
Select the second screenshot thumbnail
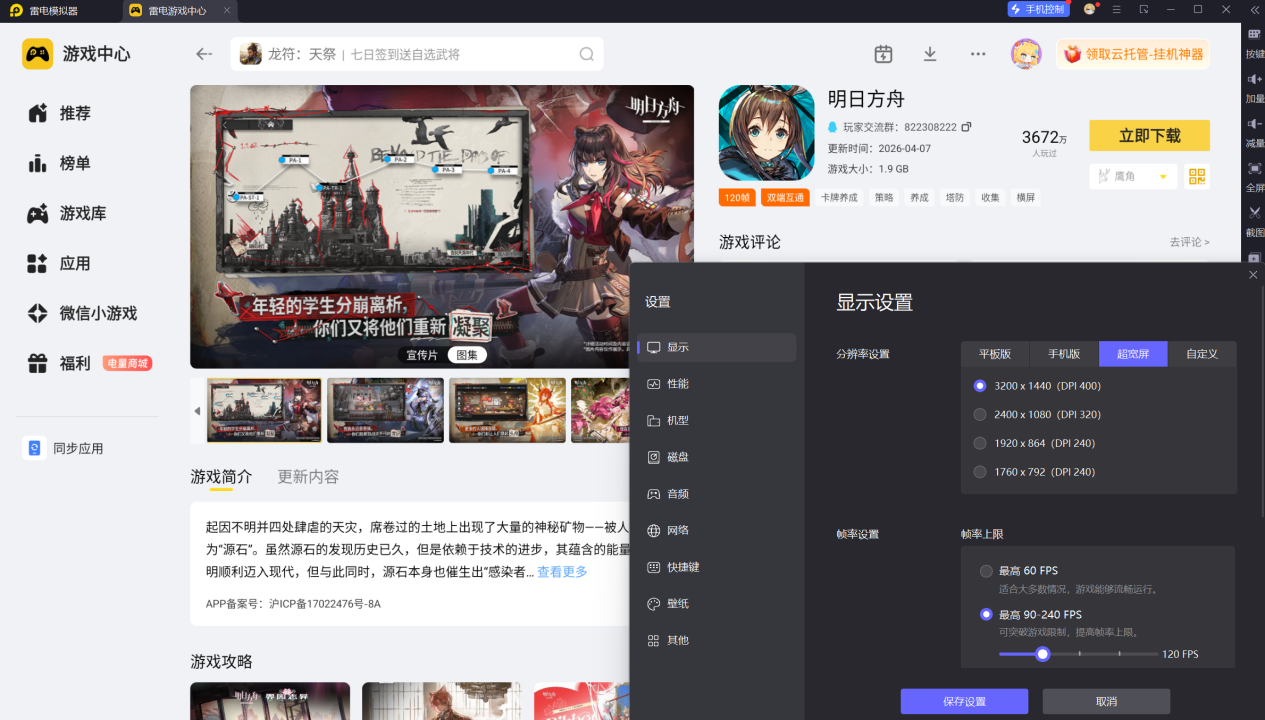(x=385, y=410)
